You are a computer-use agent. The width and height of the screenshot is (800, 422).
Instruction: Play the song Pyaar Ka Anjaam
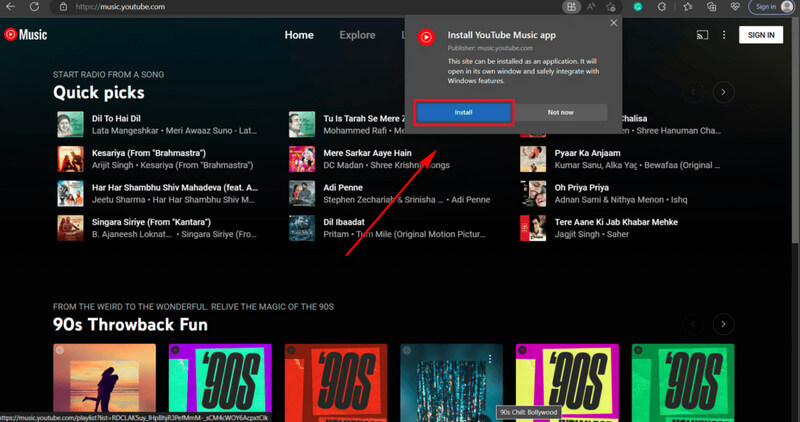pos(587,153)
